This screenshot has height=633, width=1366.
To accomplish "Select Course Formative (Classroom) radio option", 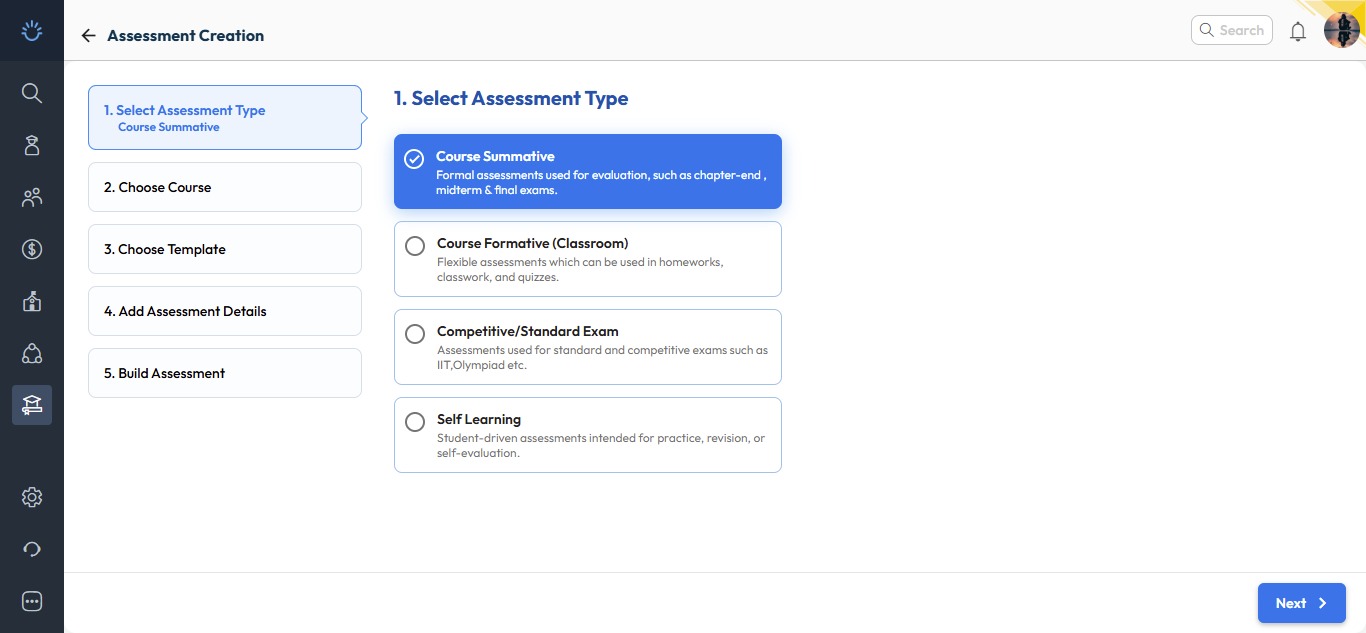I will tap(415, 246).
